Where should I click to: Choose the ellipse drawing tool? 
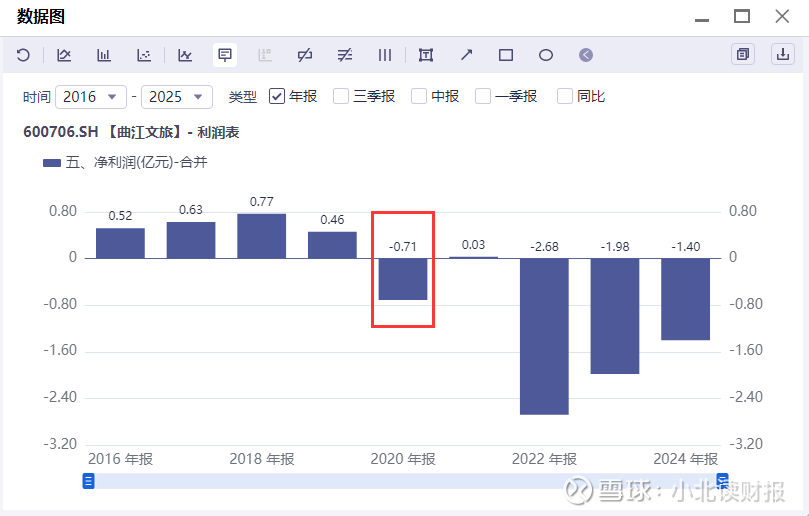(x=546, y=55)
